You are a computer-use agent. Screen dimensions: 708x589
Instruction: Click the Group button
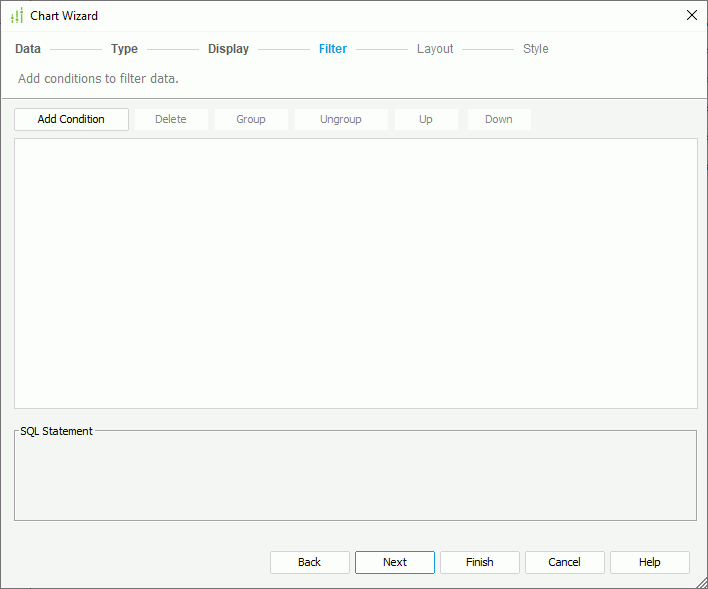pos(251,119)
